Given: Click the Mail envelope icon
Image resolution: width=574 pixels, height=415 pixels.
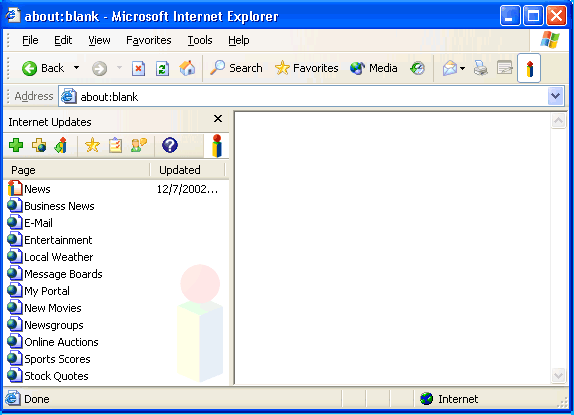Looking at the screenshot, I should tap(450, 68).
